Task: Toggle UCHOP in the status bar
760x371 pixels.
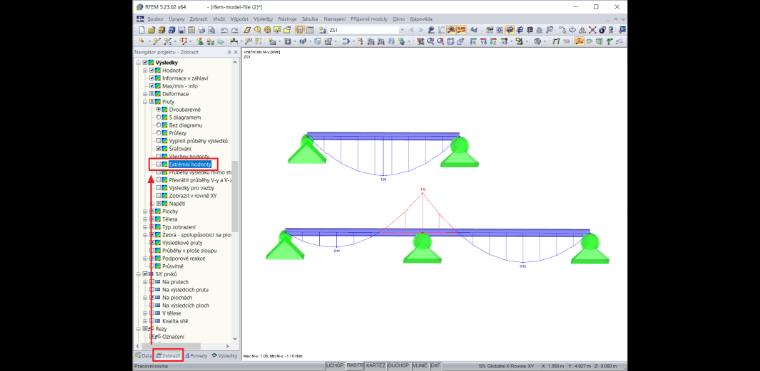Action: click(x=335, y=365)
